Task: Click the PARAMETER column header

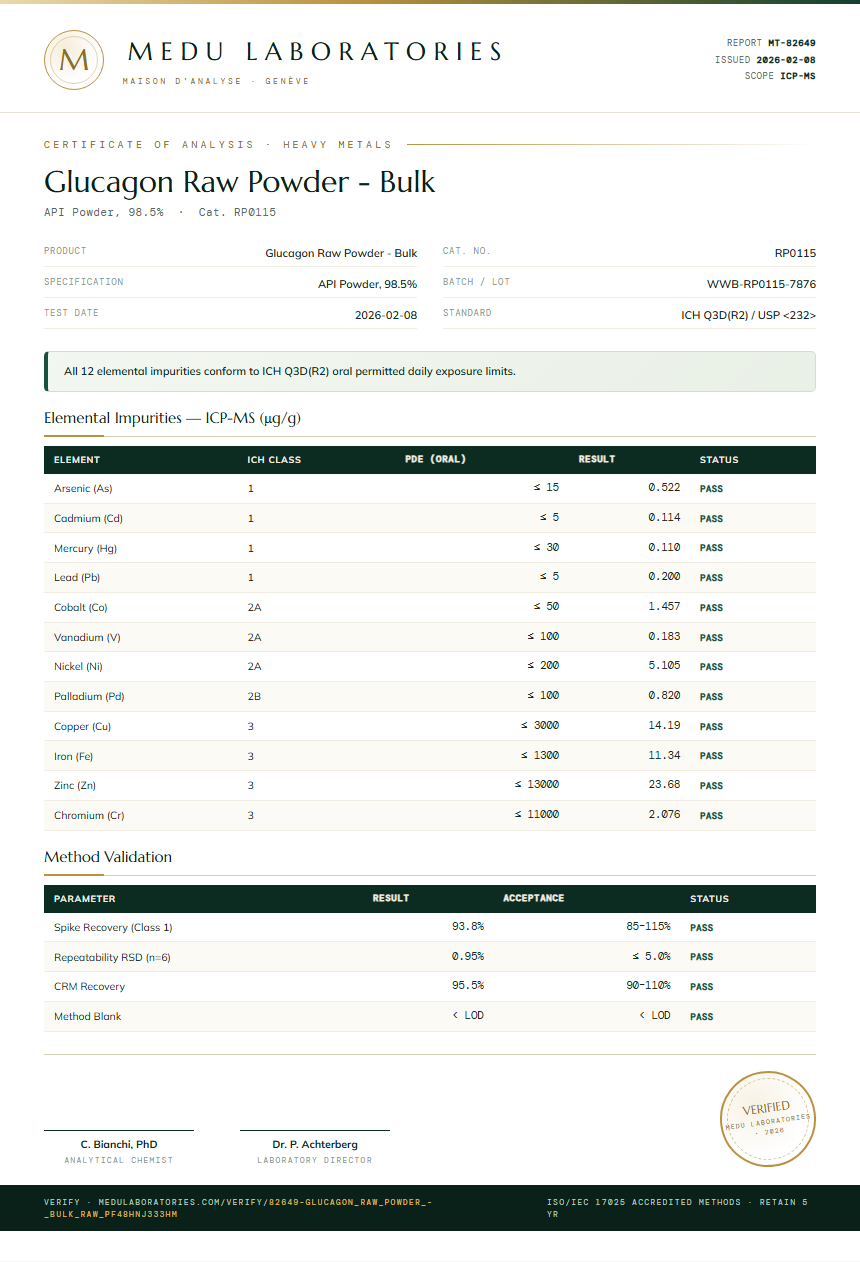Action: pos(85,899)
